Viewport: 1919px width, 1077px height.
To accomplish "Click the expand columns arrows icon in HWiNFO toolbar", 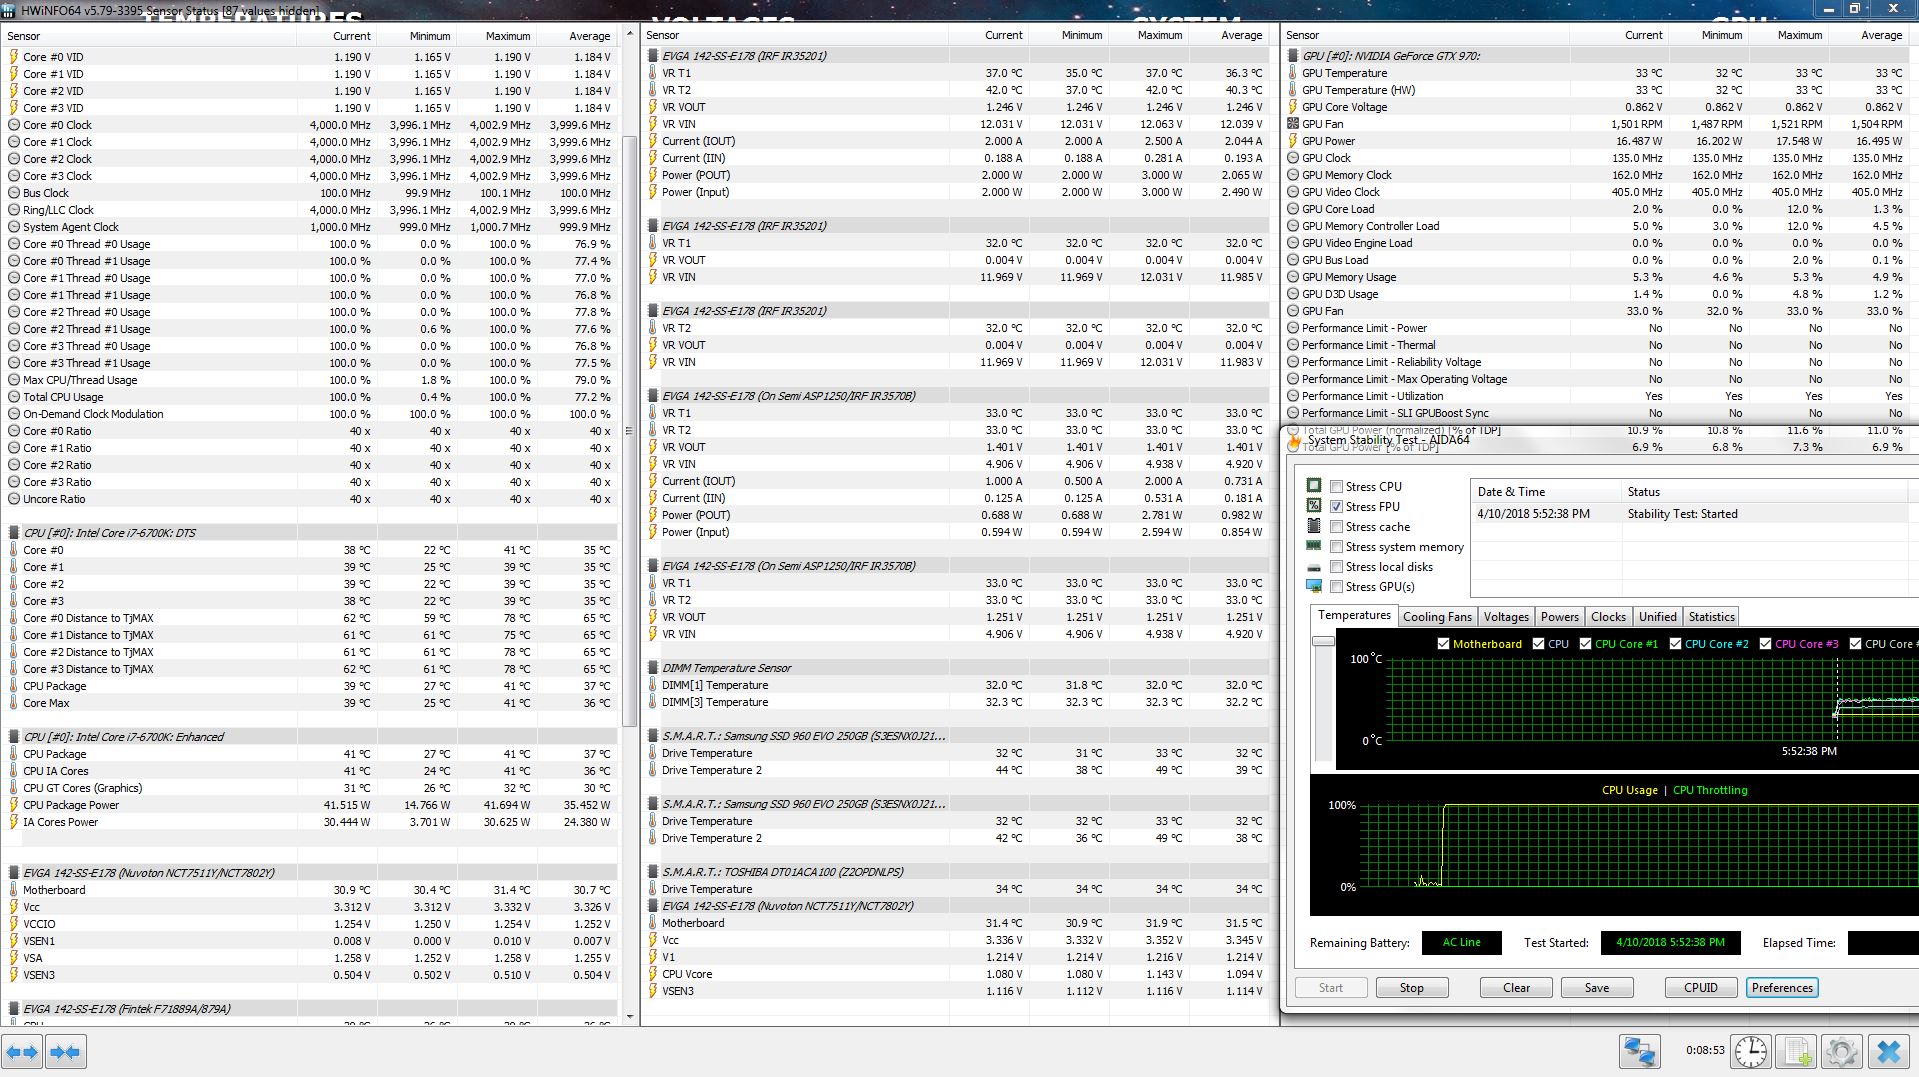I will (22, 1052).
